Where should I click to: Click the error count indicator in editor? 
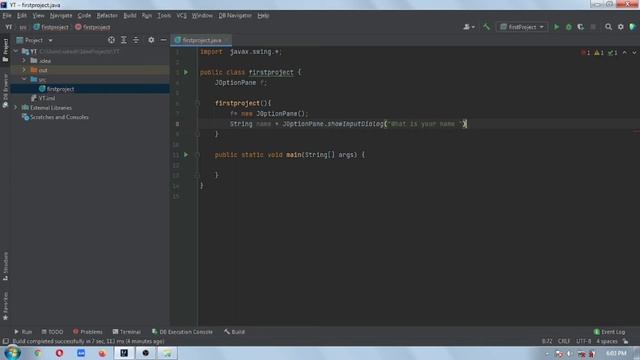click(586, 53)
